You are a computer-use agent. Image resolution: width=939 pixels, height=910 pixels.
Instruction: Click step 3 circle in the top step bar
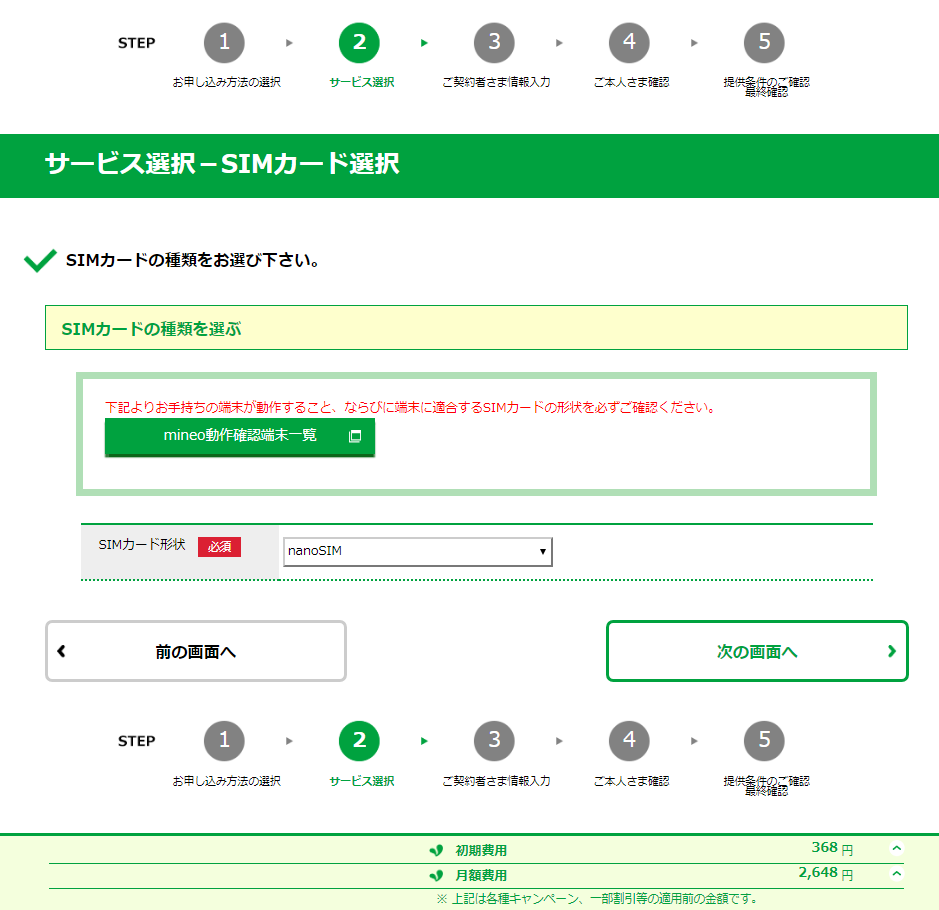coord(494,43)
